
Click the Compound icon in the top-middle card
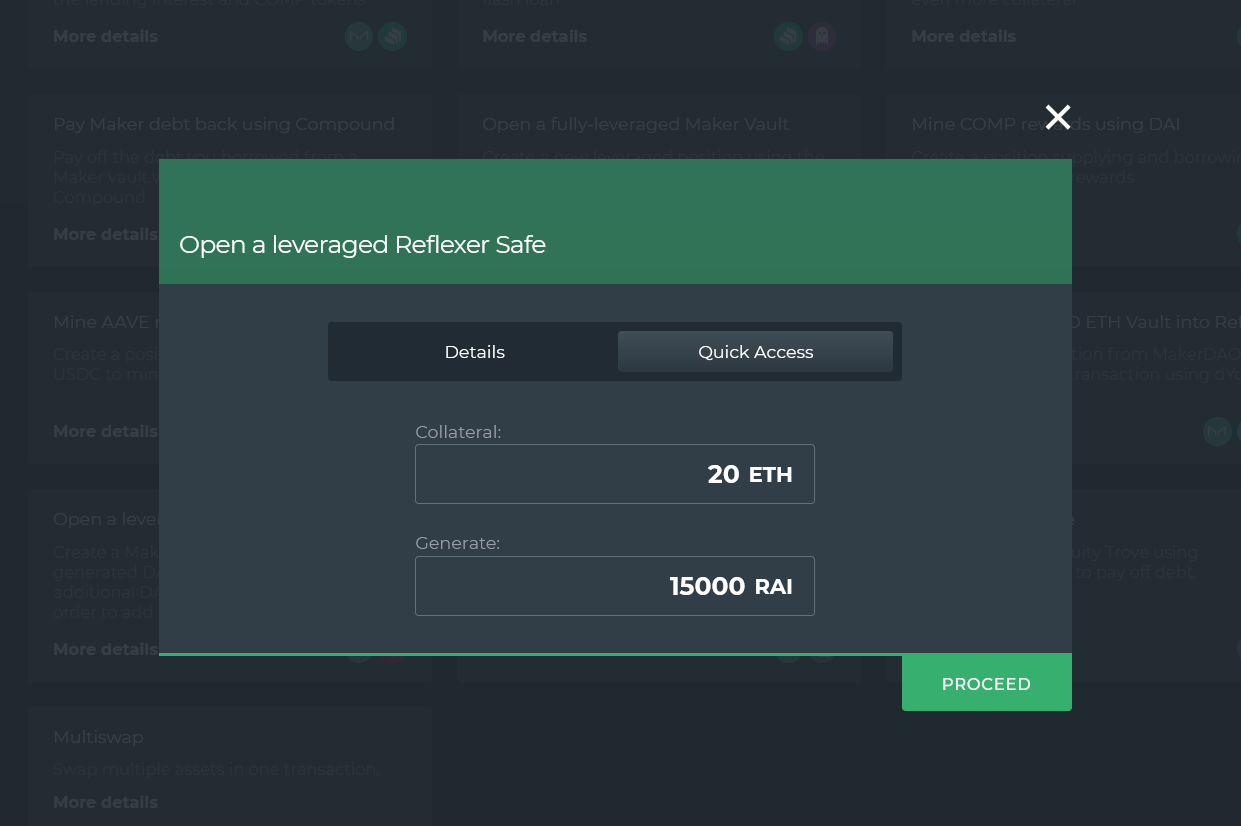coord(788,37)
